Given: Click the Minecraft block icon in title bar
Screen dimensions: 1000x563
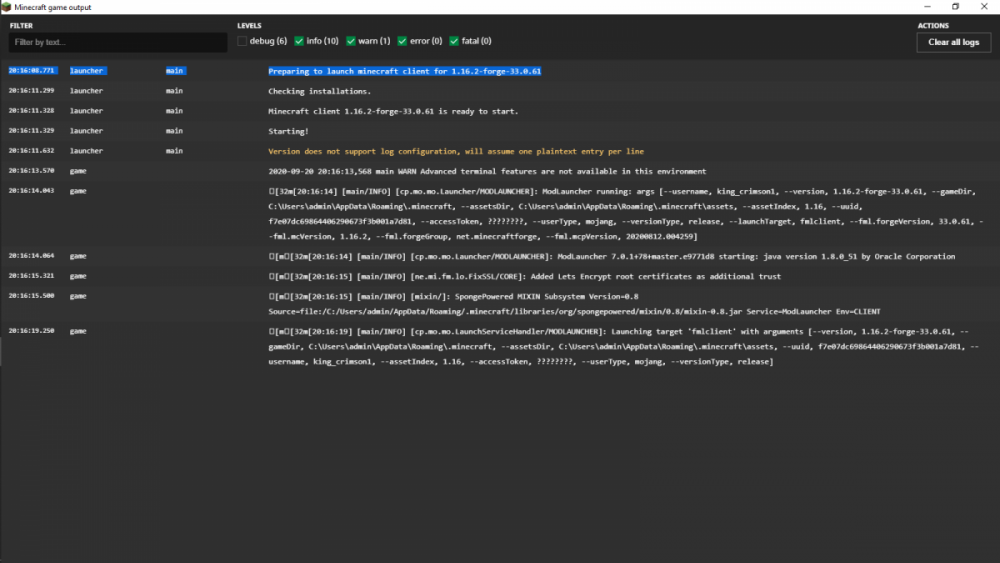Looking at the screenshot, I should point(7,6).
